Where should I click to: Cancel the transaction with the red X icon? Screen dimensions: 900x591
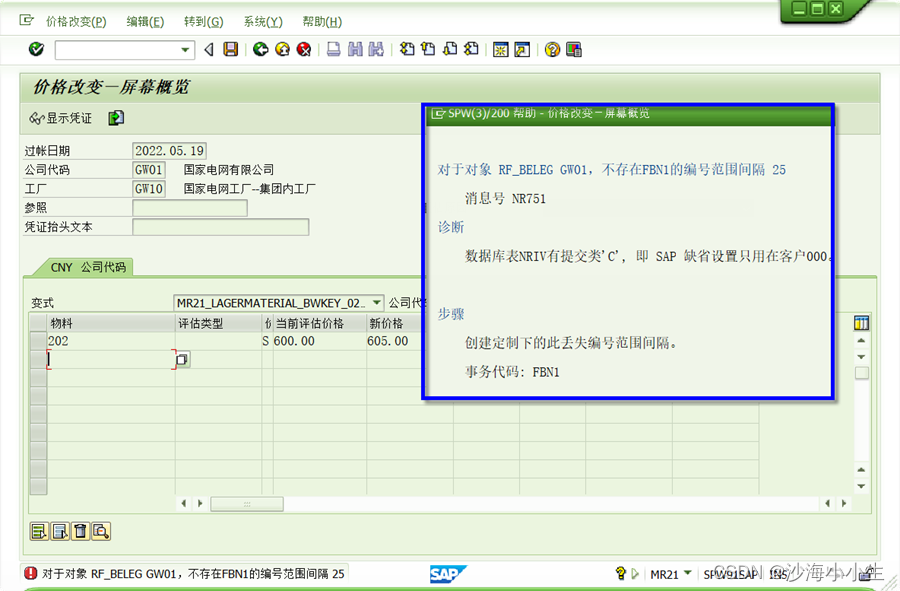coord(302,49)
